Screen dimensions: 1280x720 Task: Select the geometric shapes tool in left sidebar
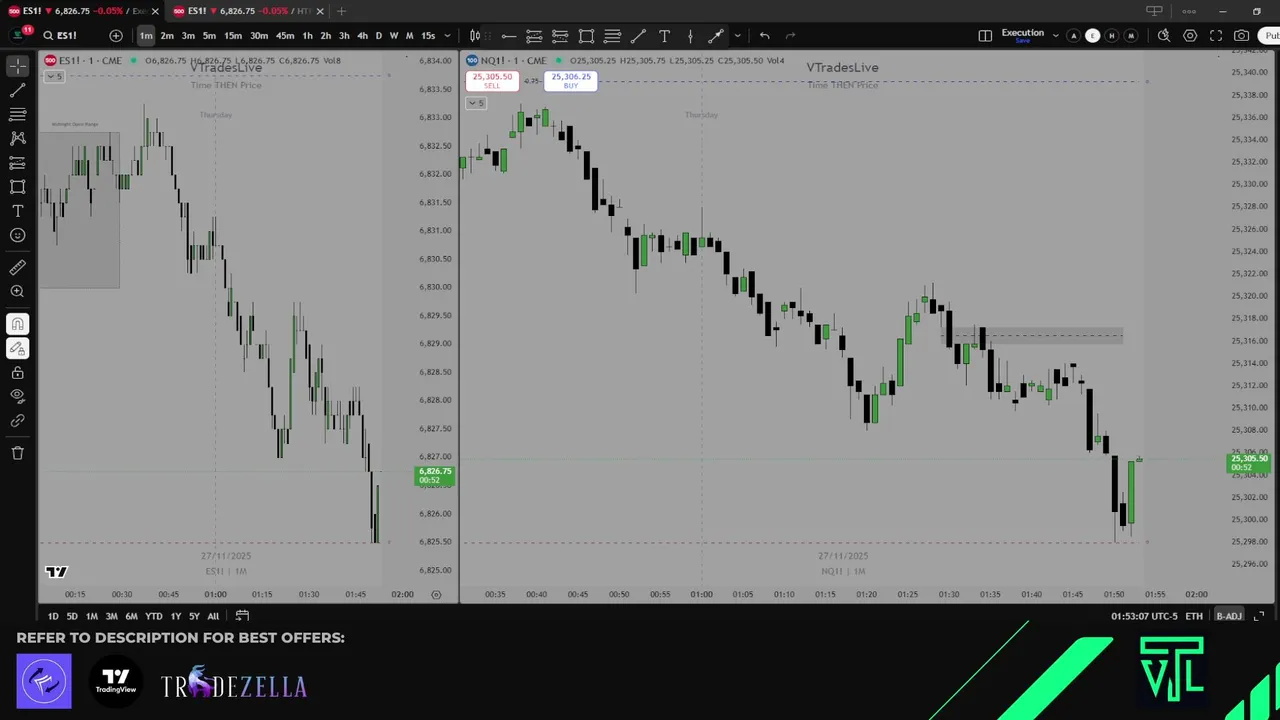[17, 187]
